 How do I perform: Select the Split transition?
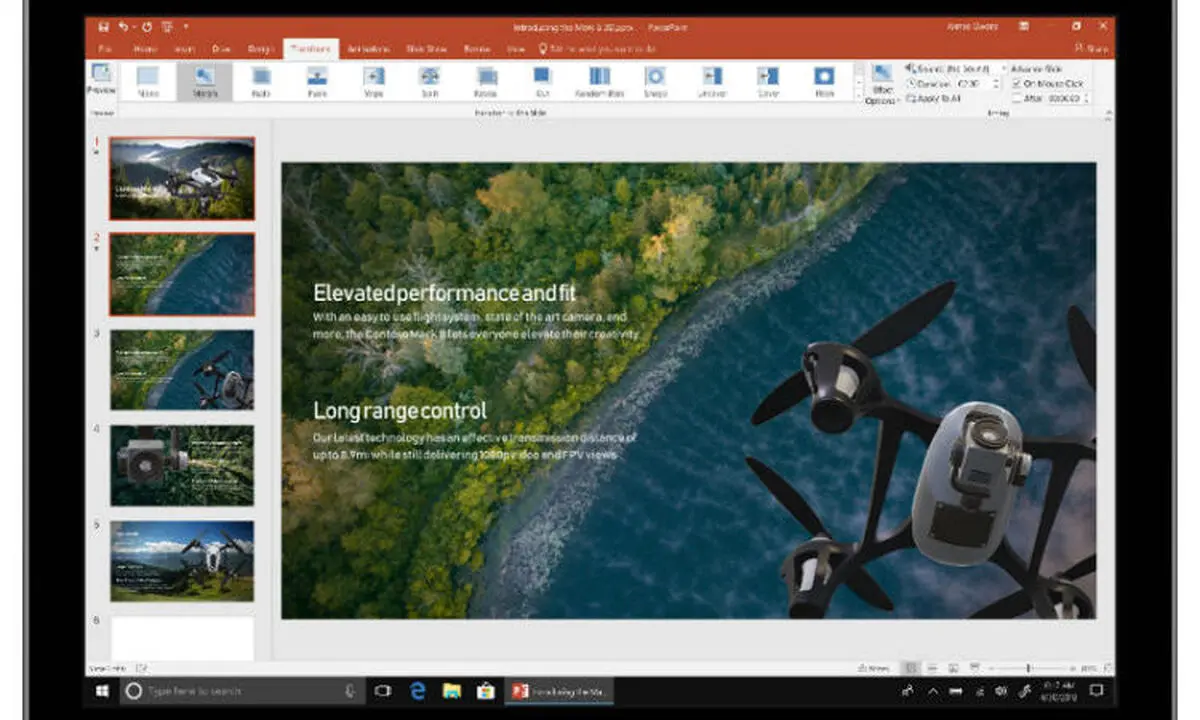pos(430,82)
